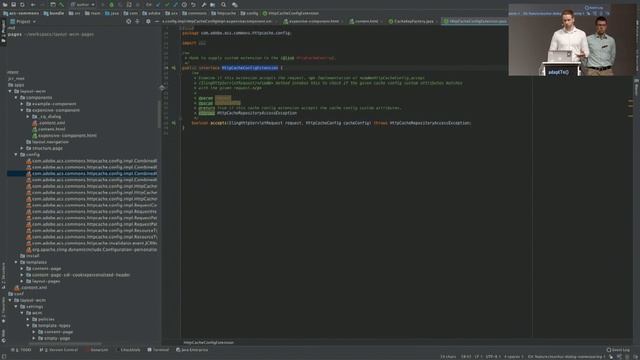
Task: Open the Terminal tool window
Action: click(x=158, y=350)
